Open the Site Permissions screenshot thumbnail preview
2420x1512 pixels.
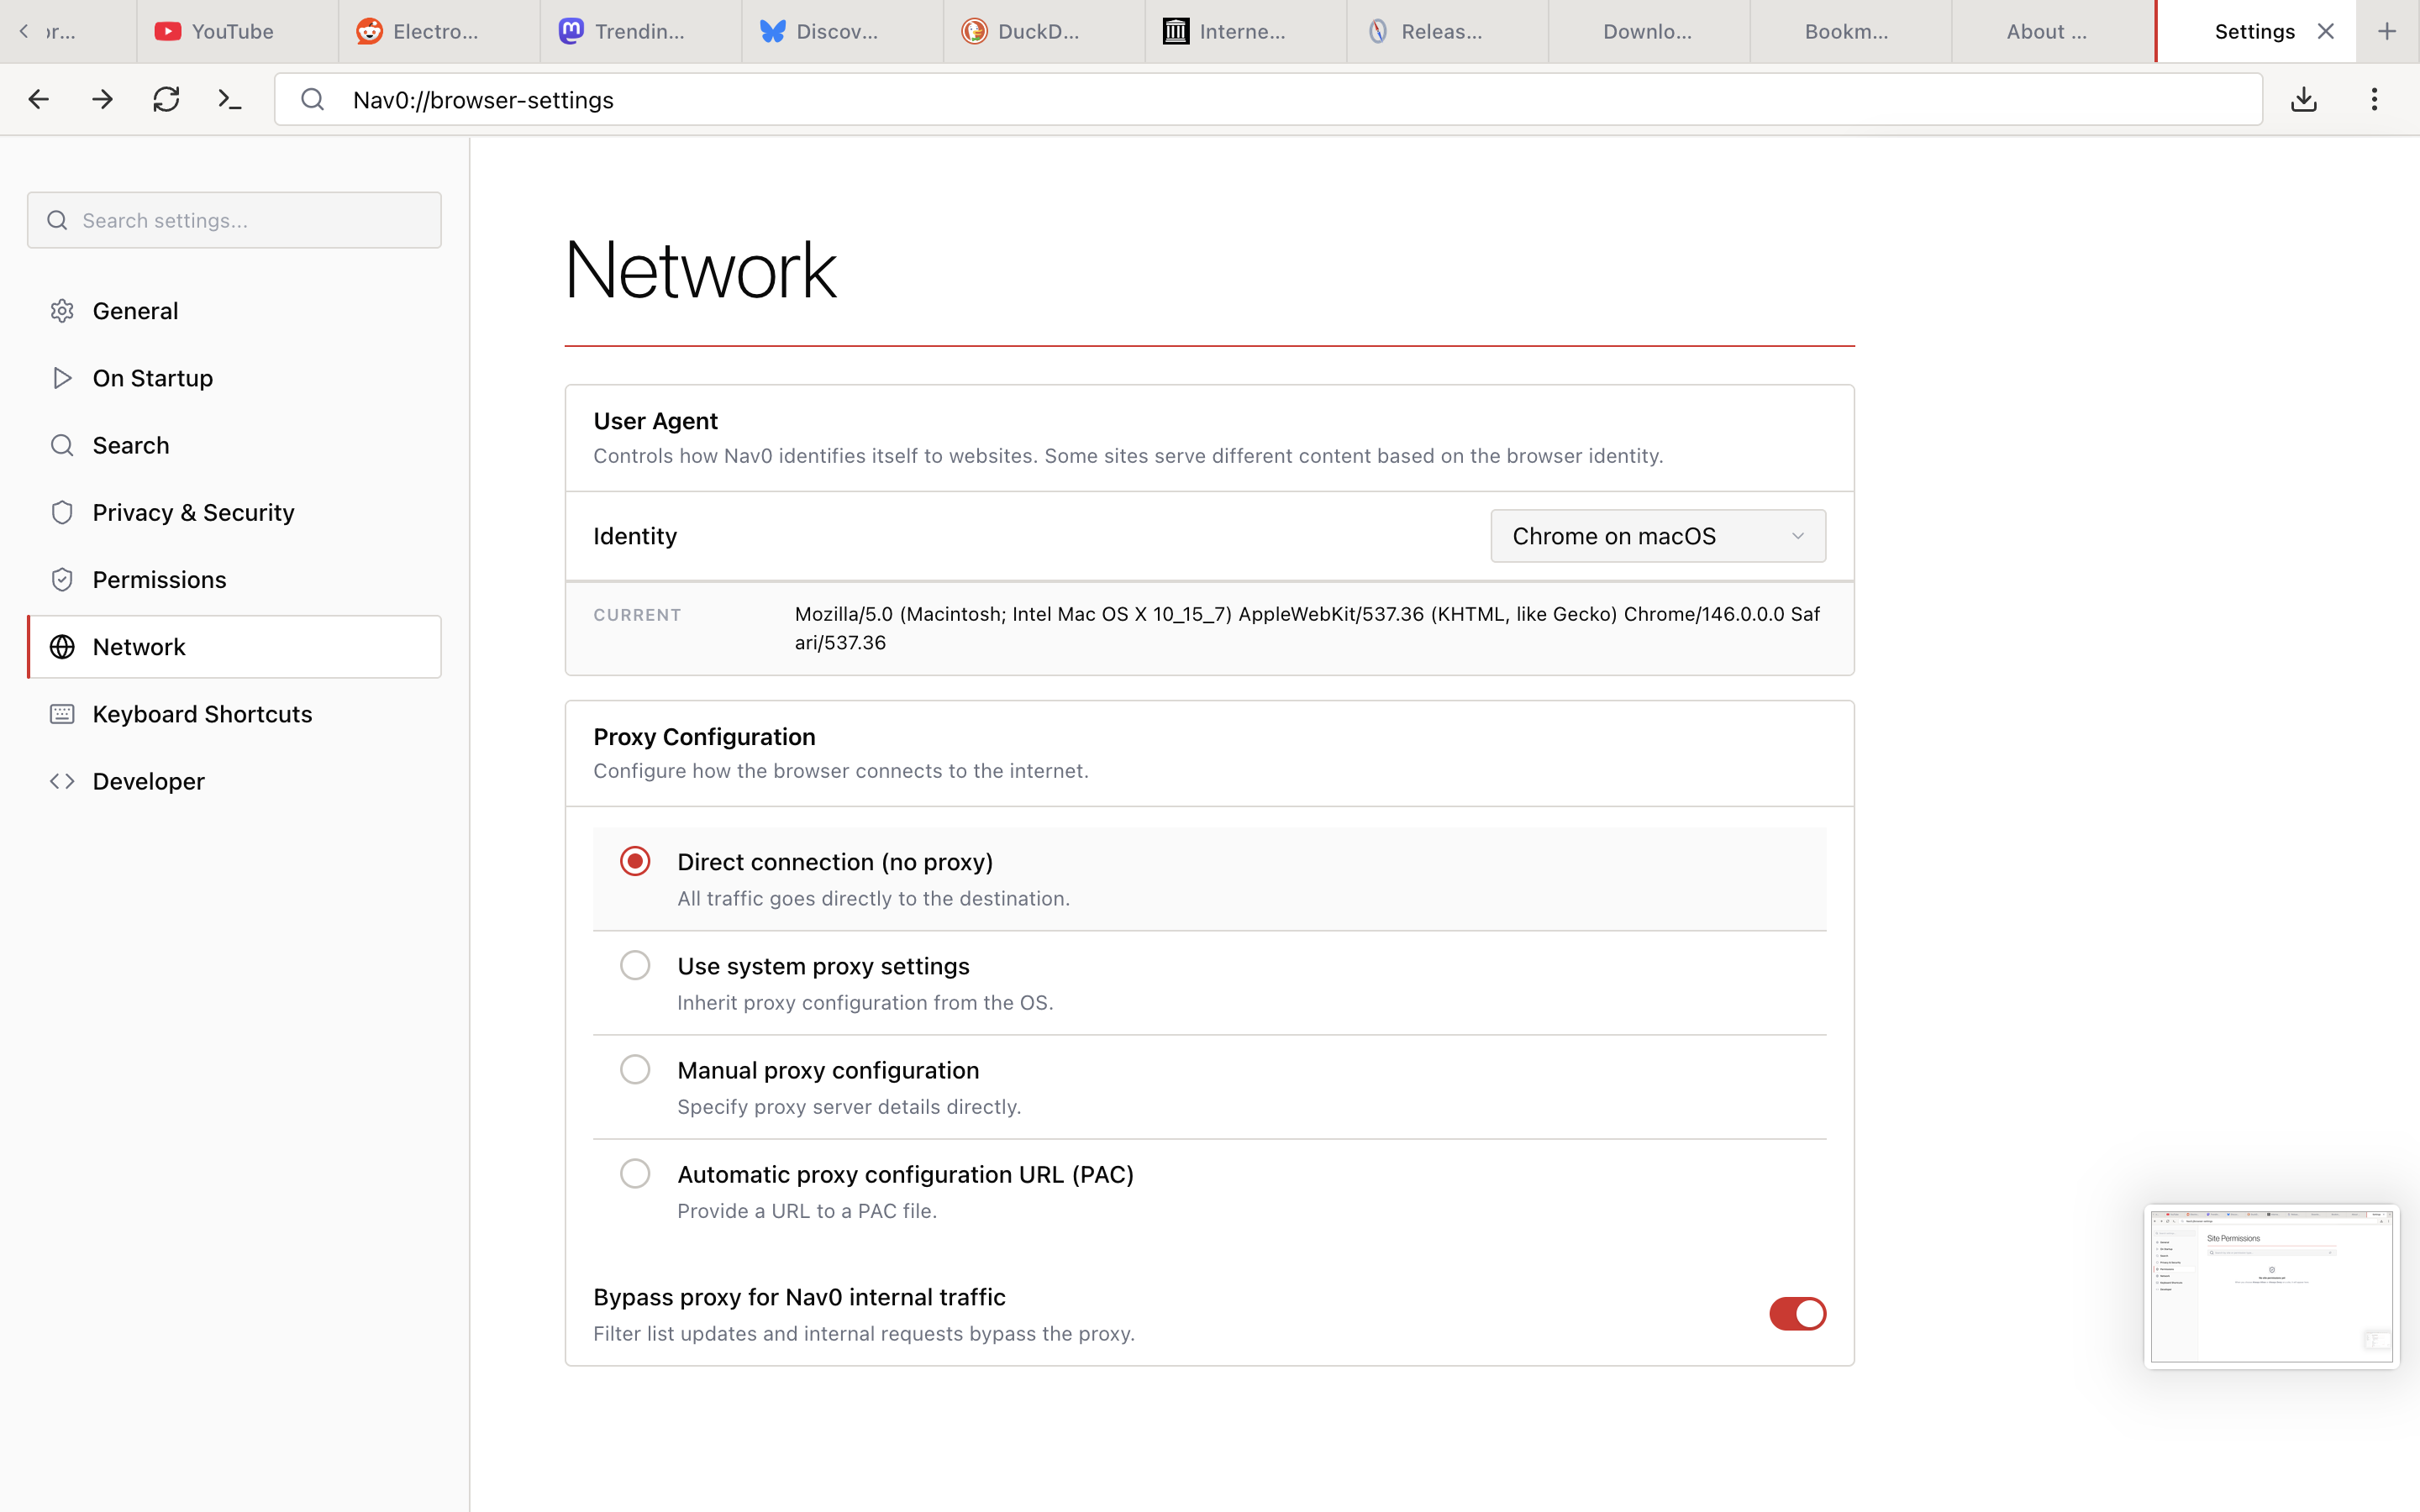click(x=2271, y=1286)
